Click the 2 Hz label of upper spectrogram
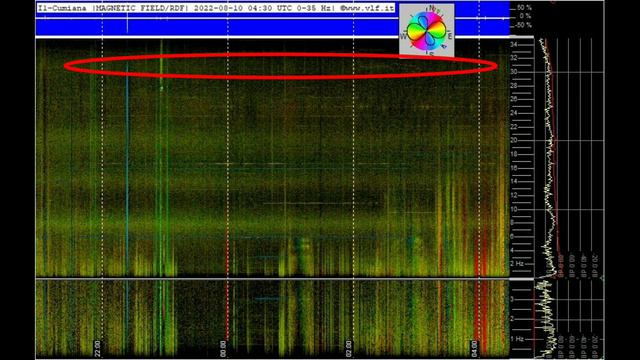 517,264
